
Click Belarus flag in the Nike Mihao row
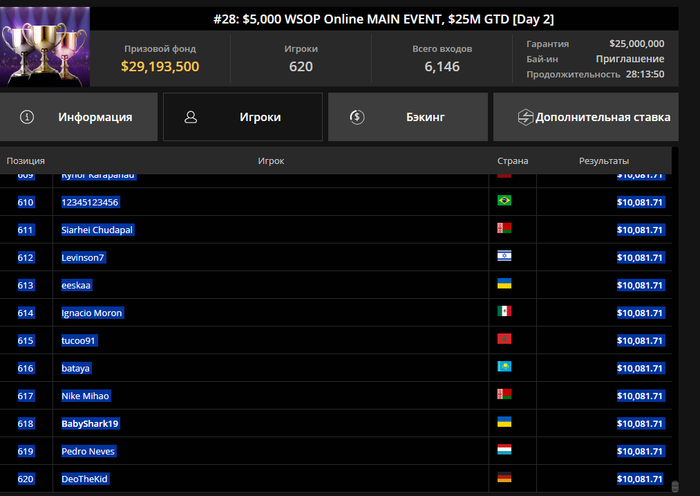504,394
